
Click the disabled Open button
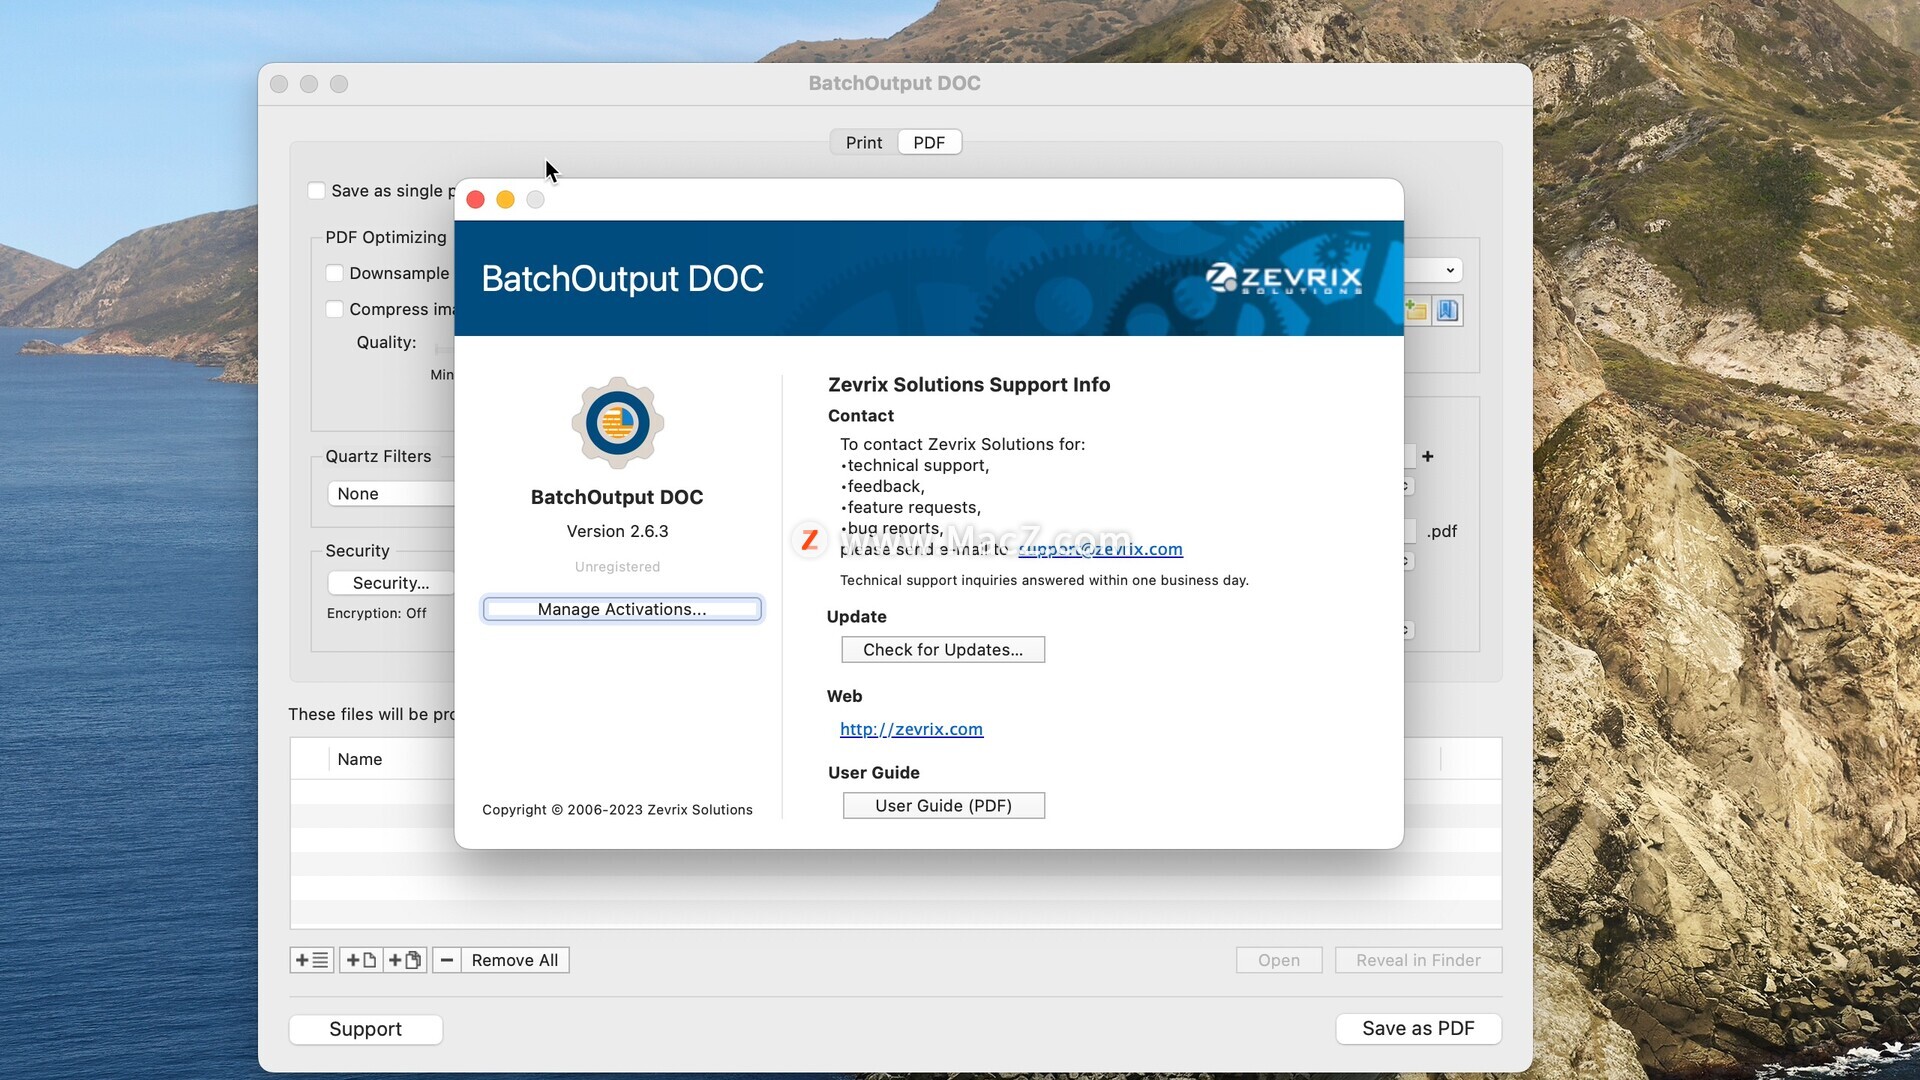pyautogui.click(x=1279, y=960)
